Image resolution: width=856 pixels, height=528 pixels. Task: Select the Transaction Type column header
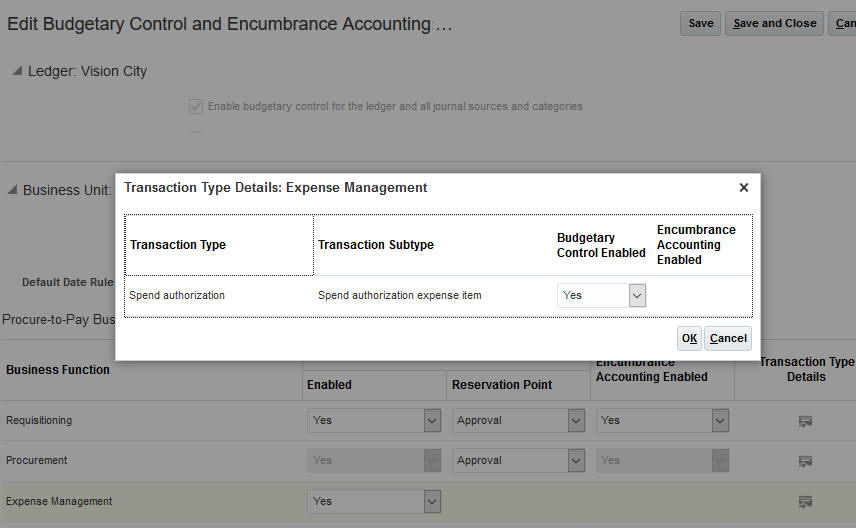[178, 245]
